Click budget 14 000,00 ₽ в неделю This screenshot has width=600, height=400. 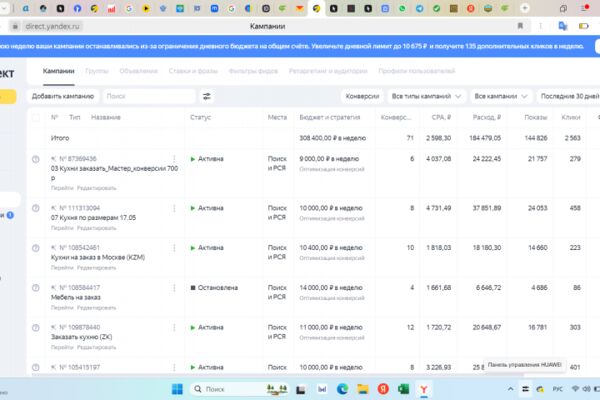(331, 288)
